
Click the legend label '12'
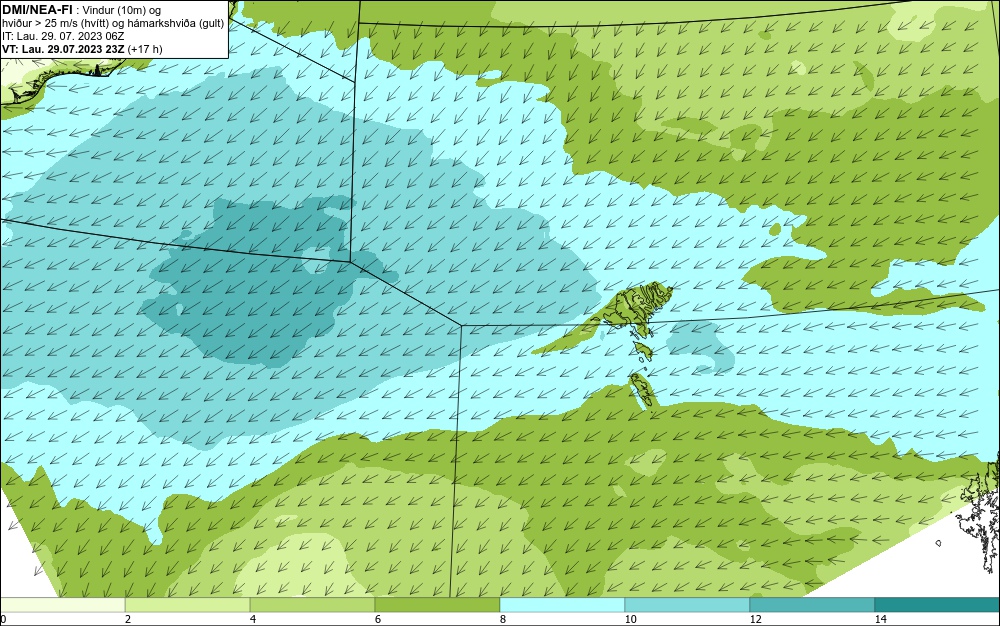pos(756,619)
